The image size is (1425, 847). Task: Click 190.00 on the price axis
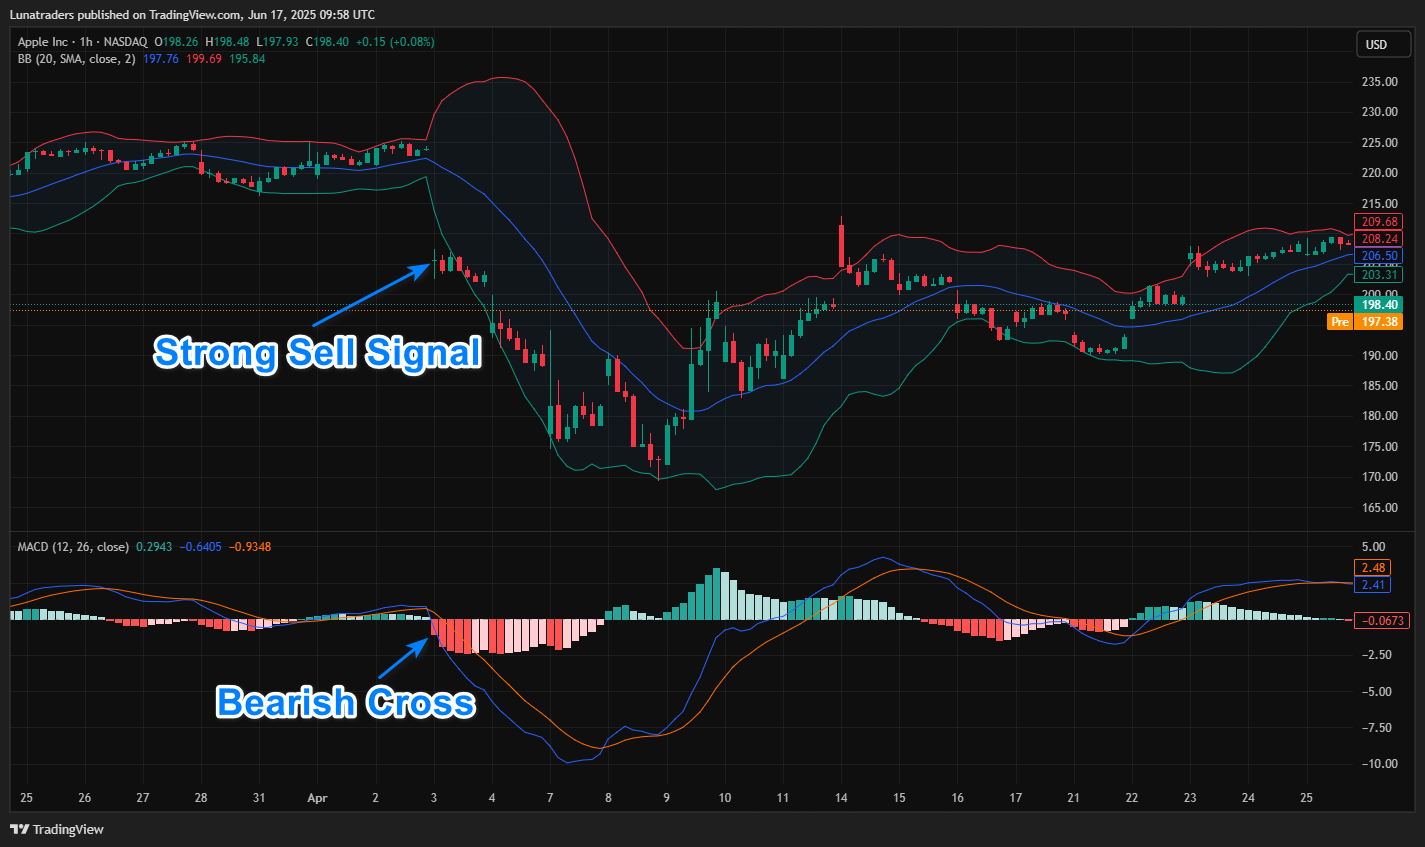(x=1379, y=356)
